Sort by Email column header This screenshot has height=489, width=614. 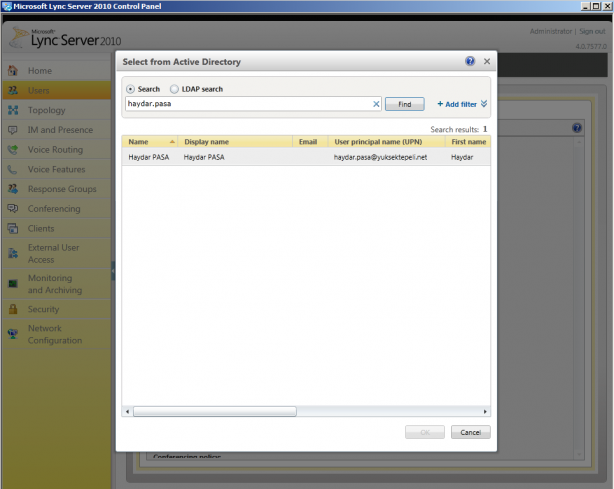pos(310,142)
